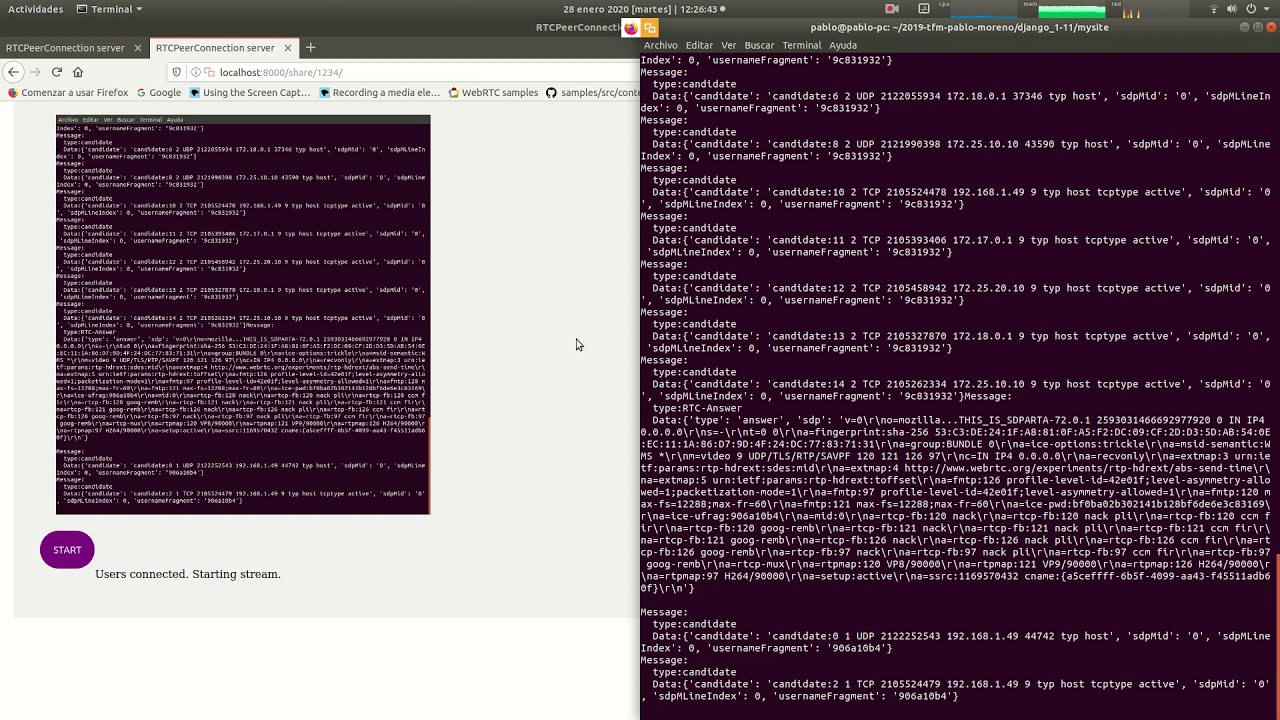This screenshot has width=1280, height=720.
Task: Open Terminal menu in terminal window
Action: point(801,45)
